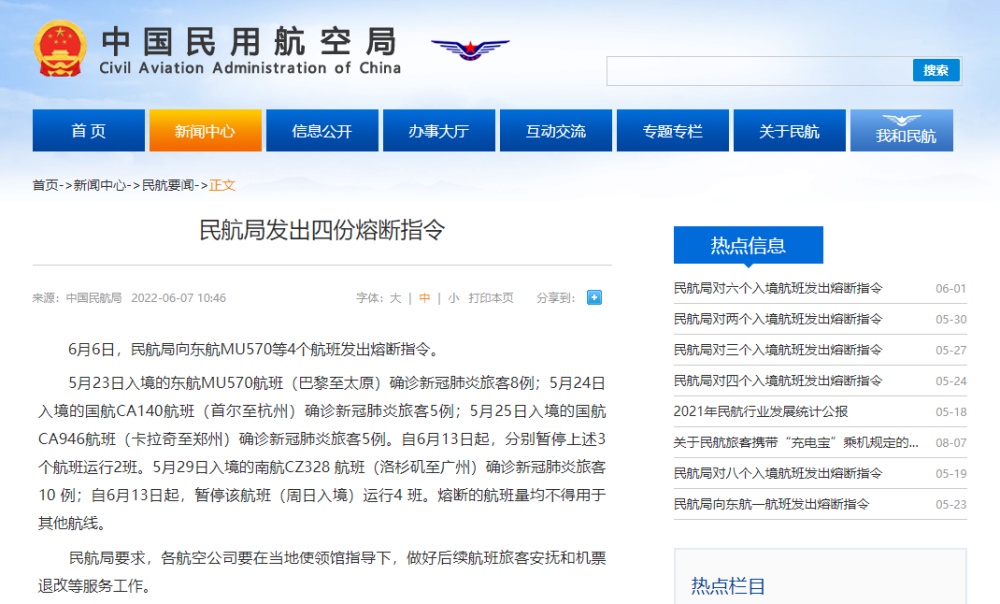
Task: Select the 新闻中心 navigation tab
Action: pyautogui.click(x=205, y=131)
